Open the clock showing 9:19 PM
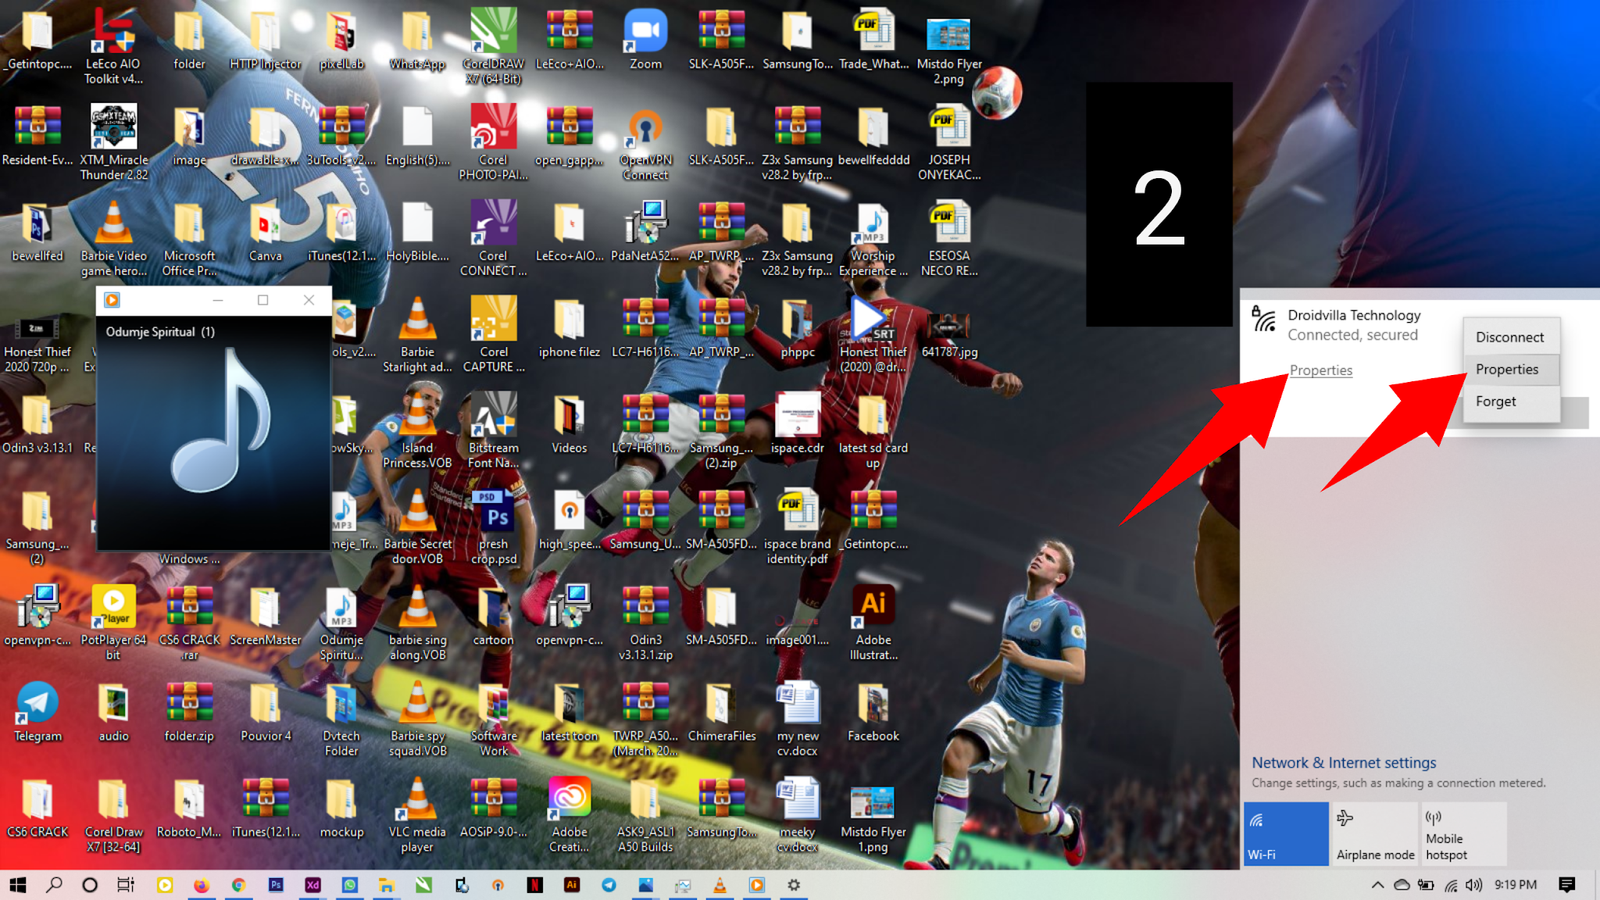 pos(1515,885)
